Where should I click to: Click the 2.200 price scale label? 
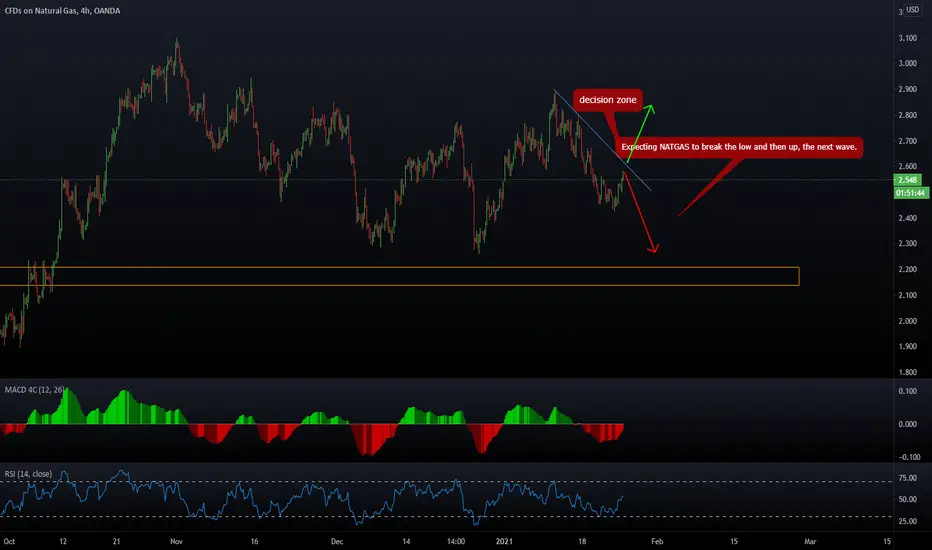point(908,269)
